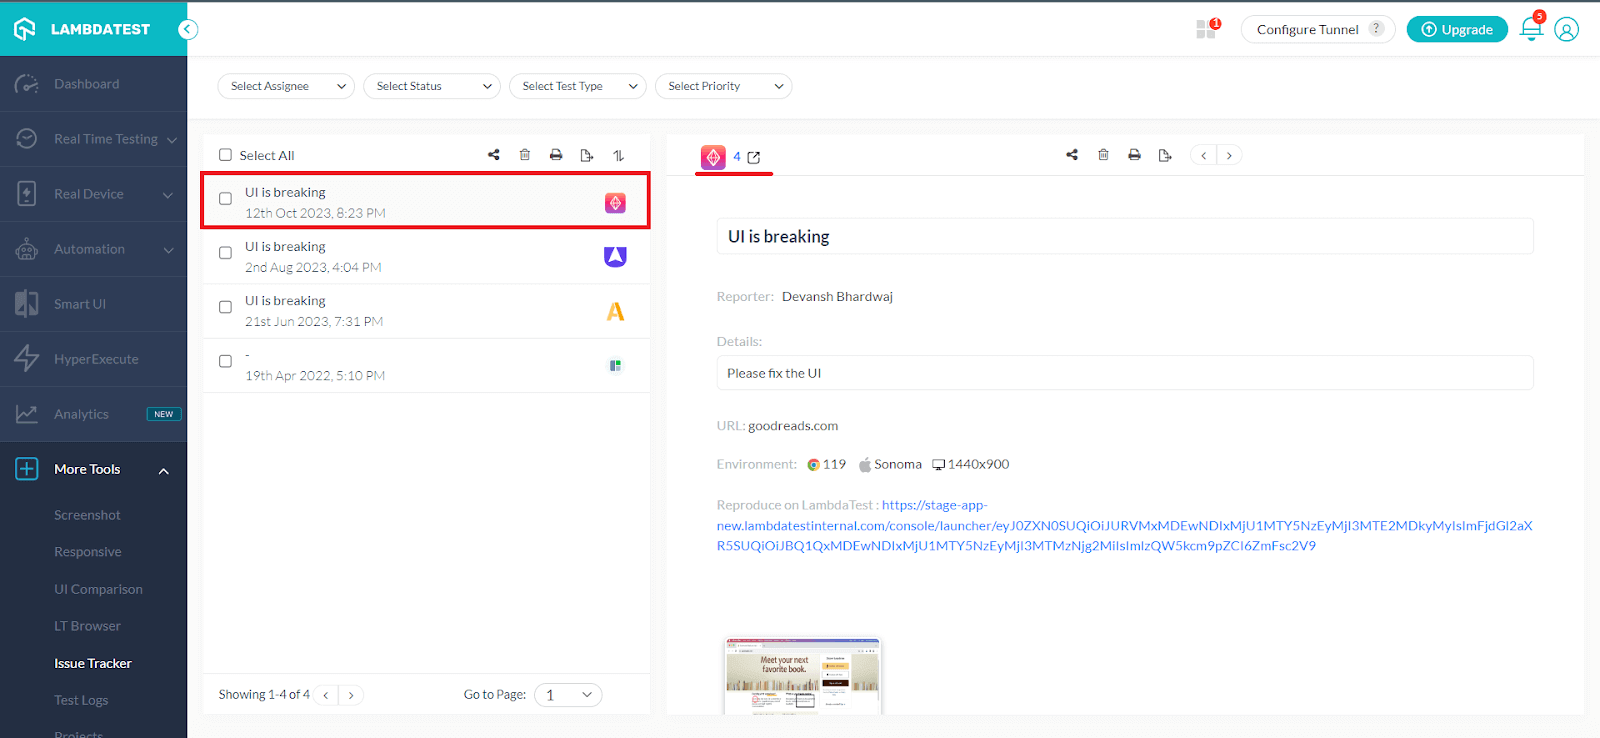
Task: Click the pink integration icon in detail tab
Action: [713, 157]
